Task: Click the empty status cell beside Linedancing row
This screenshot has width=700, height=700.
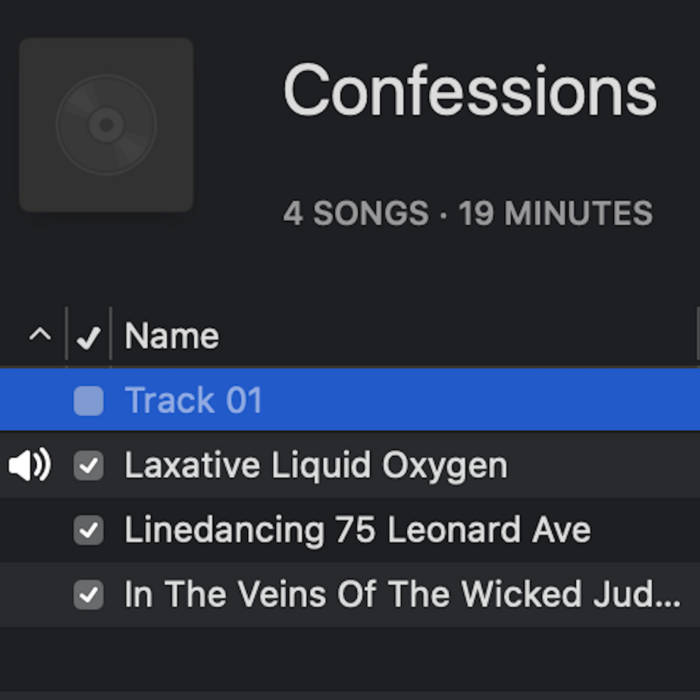Action: click(30, 530)
